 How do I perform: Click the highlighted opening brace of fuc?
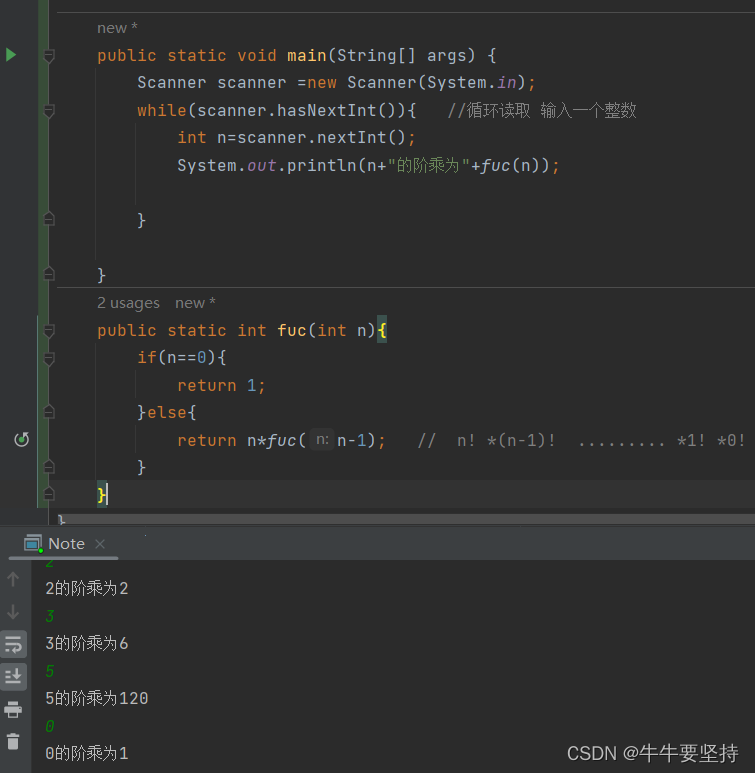[382, 330]
